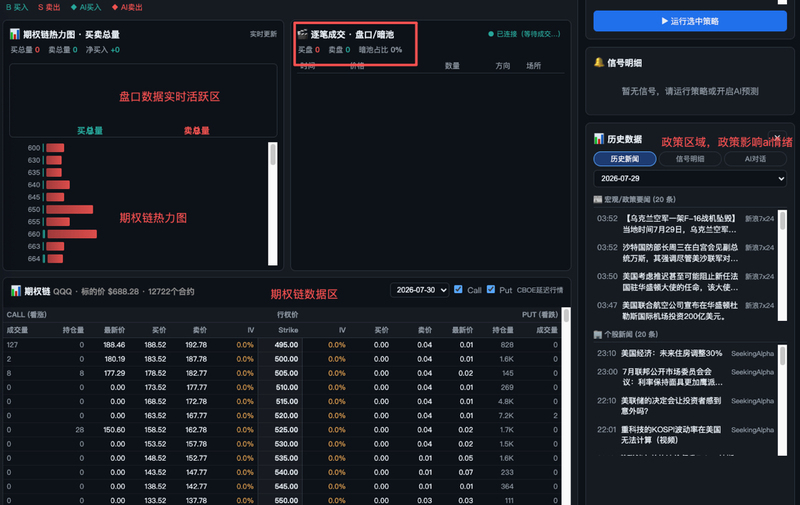Click the put open interest 7.2K
The image size is (800, 505).
[x=506, y=416]
